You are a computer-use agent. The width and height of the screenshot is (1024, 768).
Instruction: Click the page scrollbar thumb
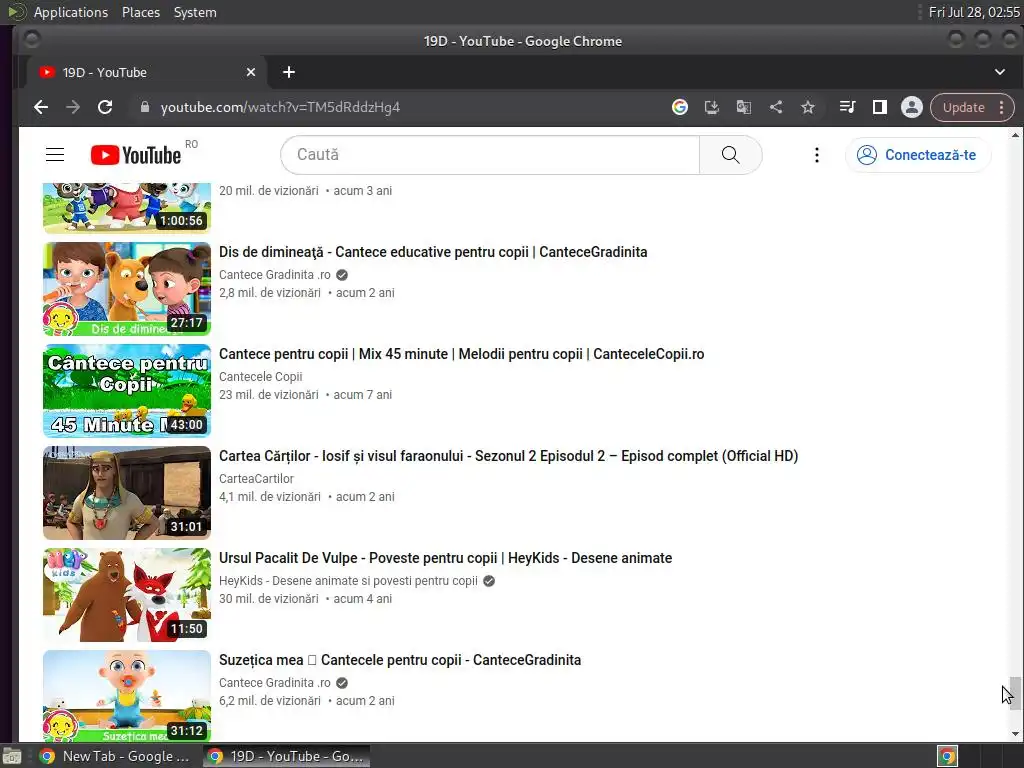pos(1015,694)
